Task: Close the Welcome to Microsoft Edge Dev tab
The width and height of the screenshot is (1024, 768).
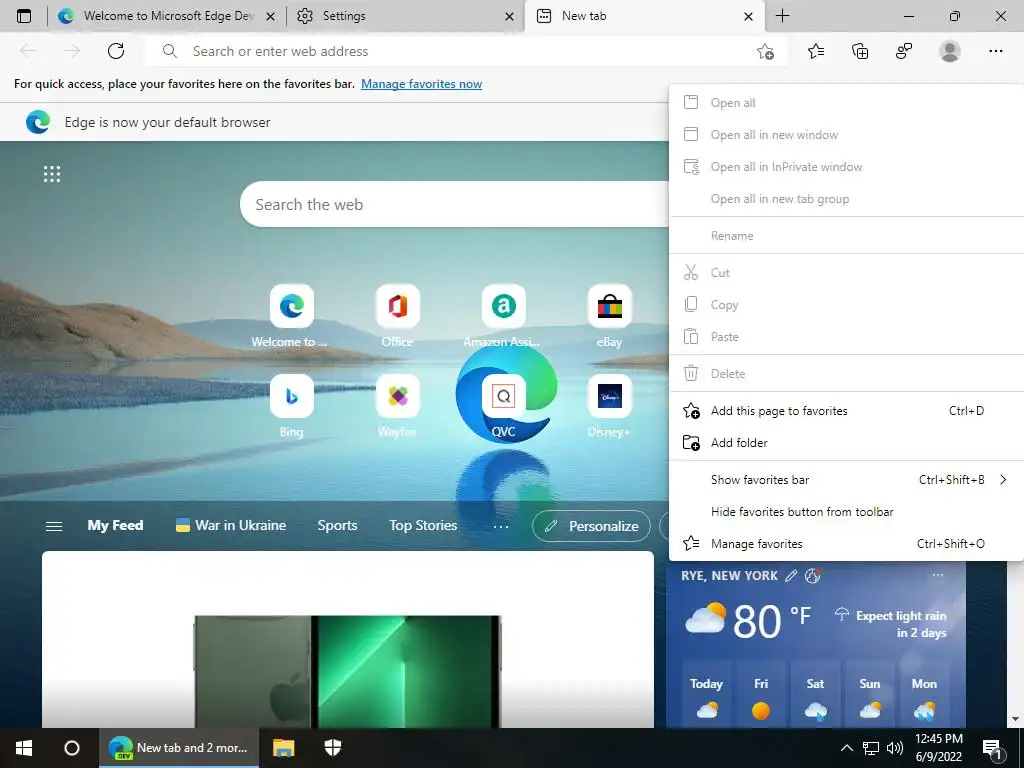Action: 270,16
